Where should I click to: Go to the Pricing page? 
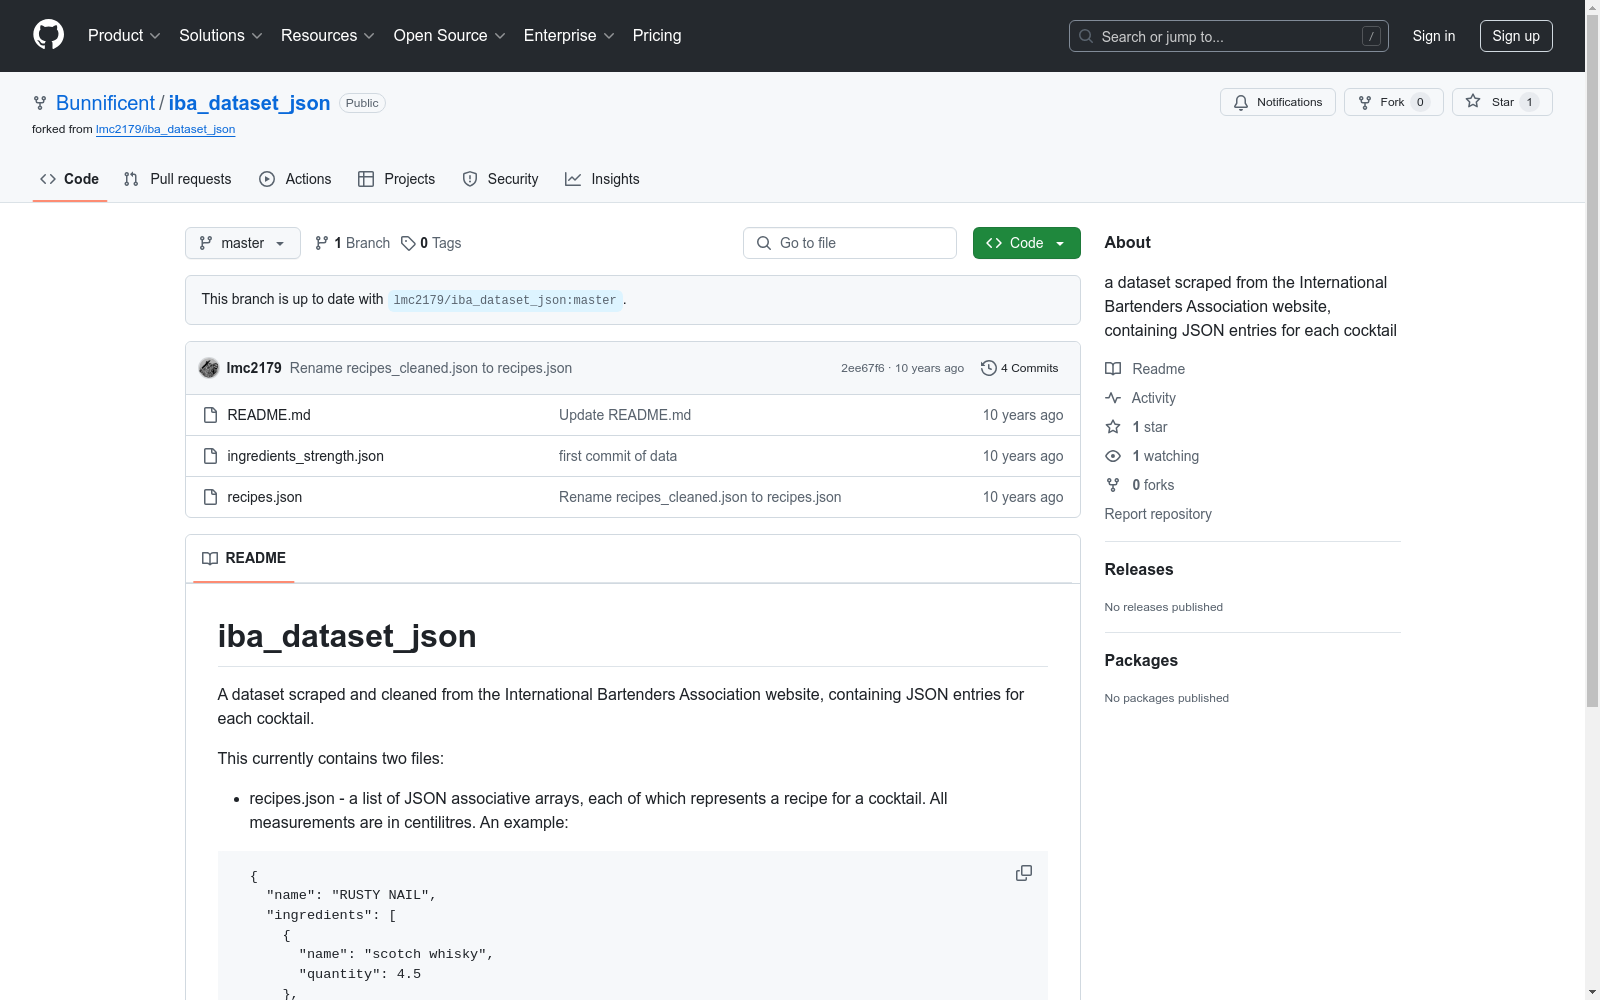pyautogui.click(x=657, y=35)
